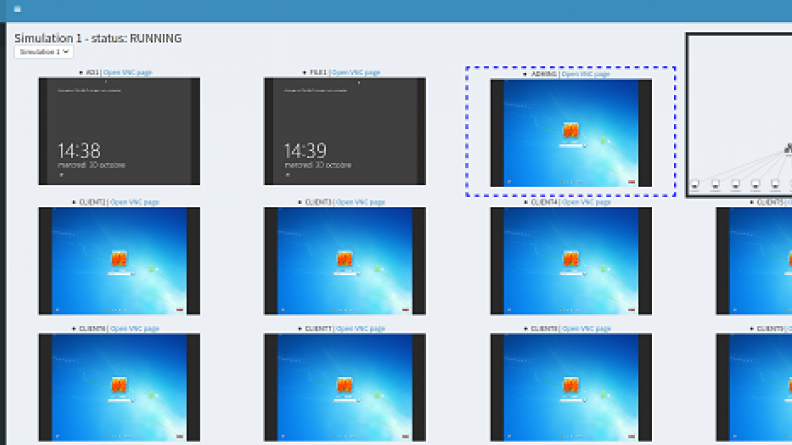Open VNC page for CLIENT3
The width and height of the screenshot is (792, 445).
[x=360, y=202]
